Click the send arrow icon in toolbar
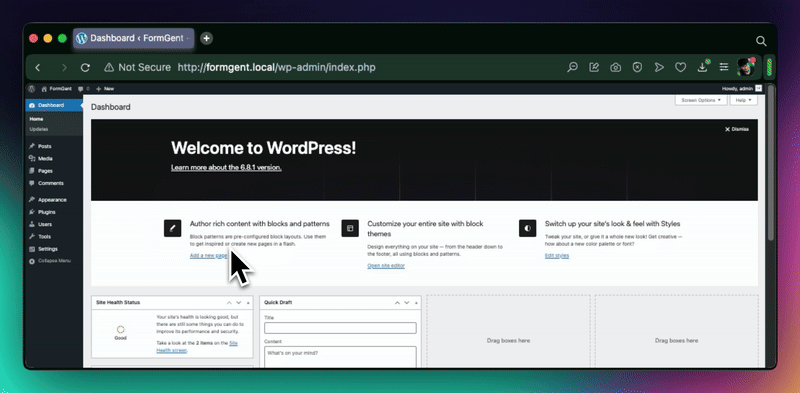Viewport: 800px width, 393px height. (x=659, y=67)
